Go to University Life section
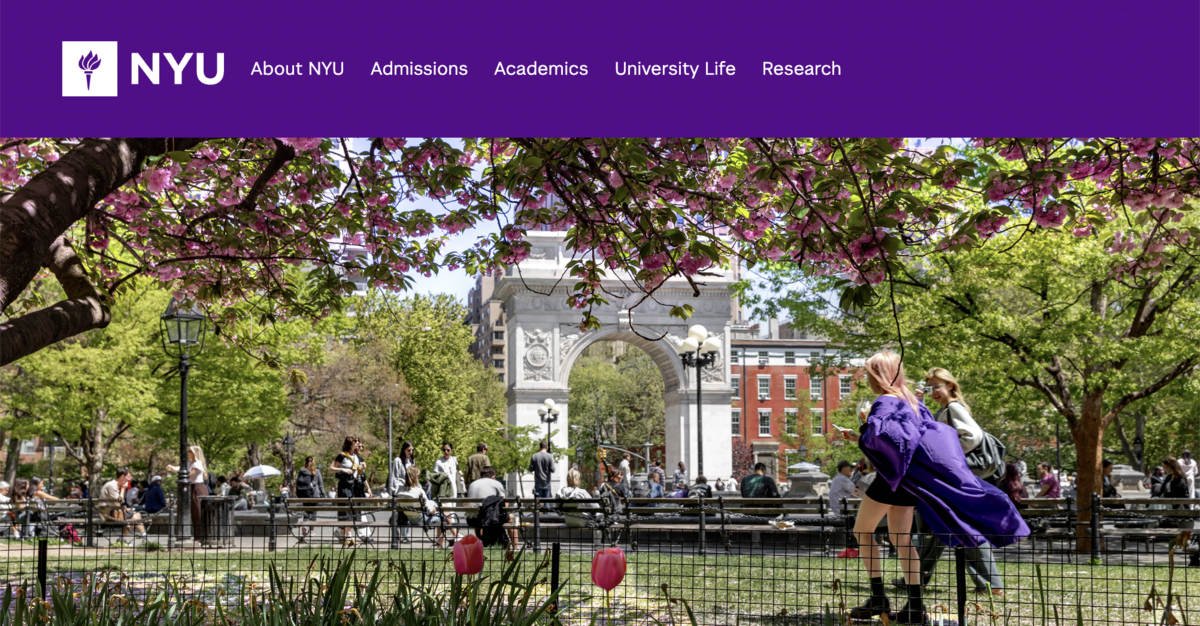 click(675, 69)
